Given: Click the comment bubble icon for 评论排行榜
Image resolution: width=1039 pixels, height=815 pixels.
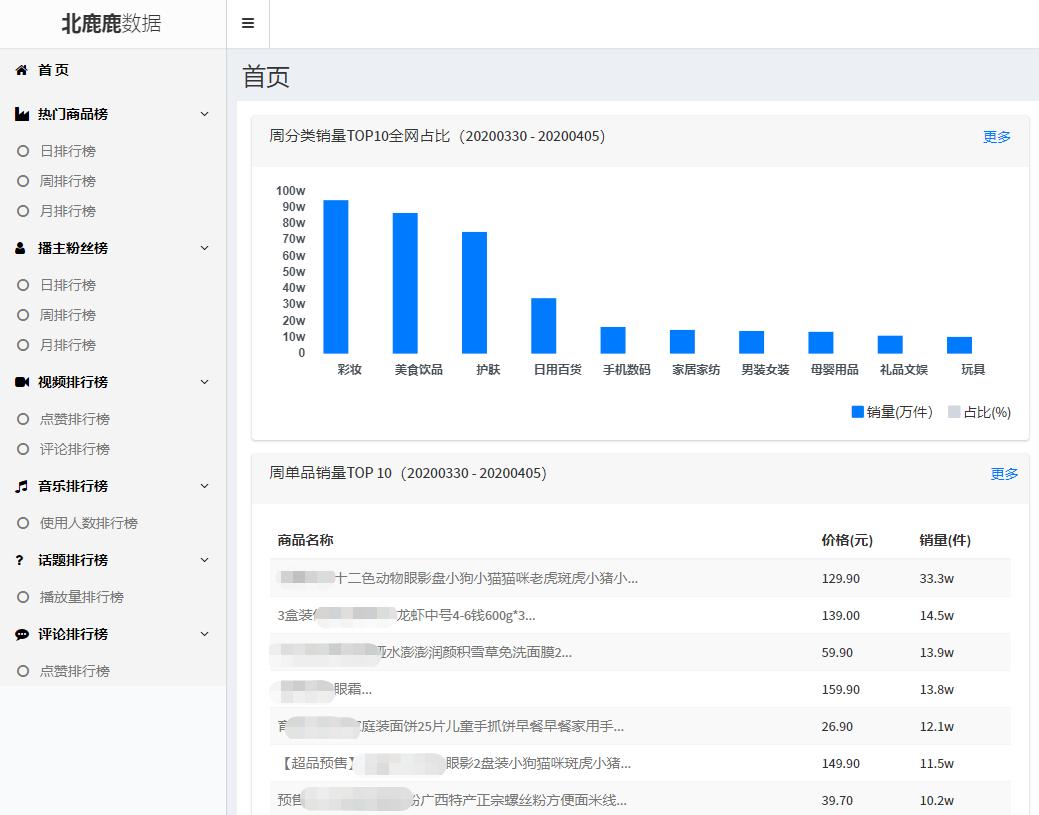Looking at the screenshot, I should coord(21,633).
